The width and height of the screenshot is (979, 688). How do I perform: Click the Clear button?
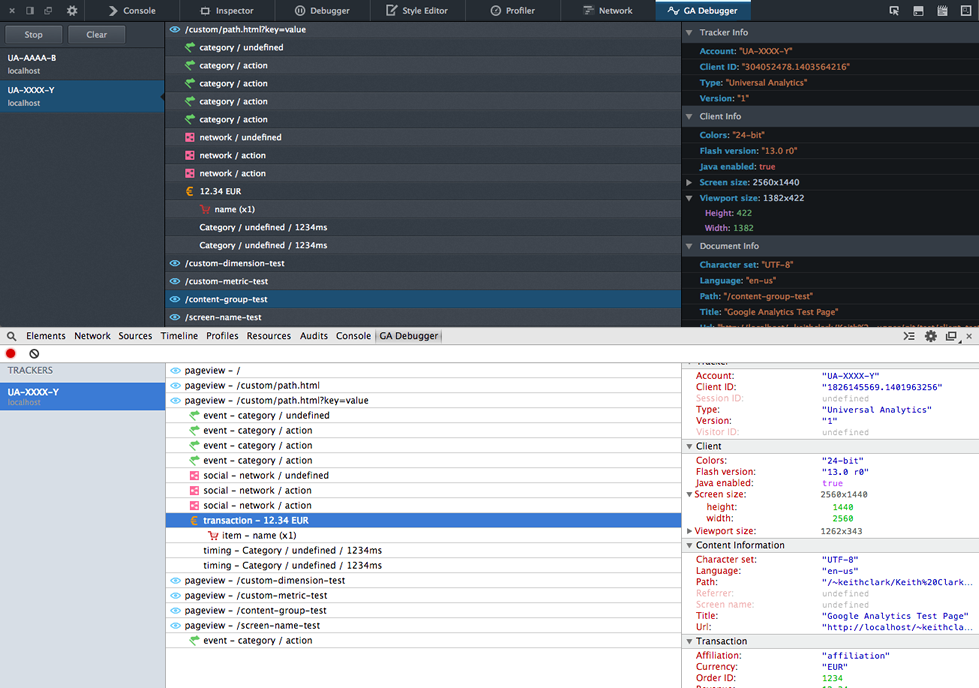click(x=97, y=35)
